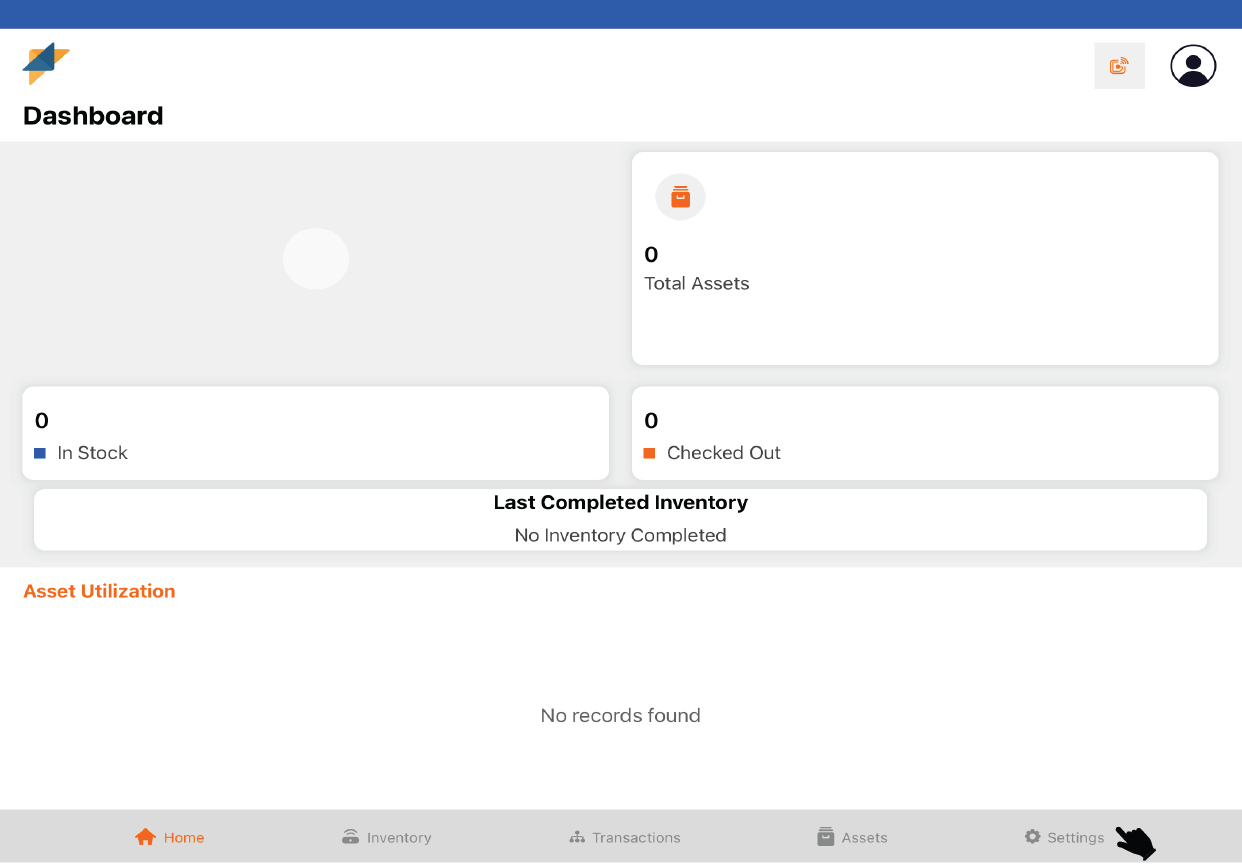Viewport: 1242px width, 866px height.
Task: Switch to the Assets tab label
Action: (x=865, y=838)
